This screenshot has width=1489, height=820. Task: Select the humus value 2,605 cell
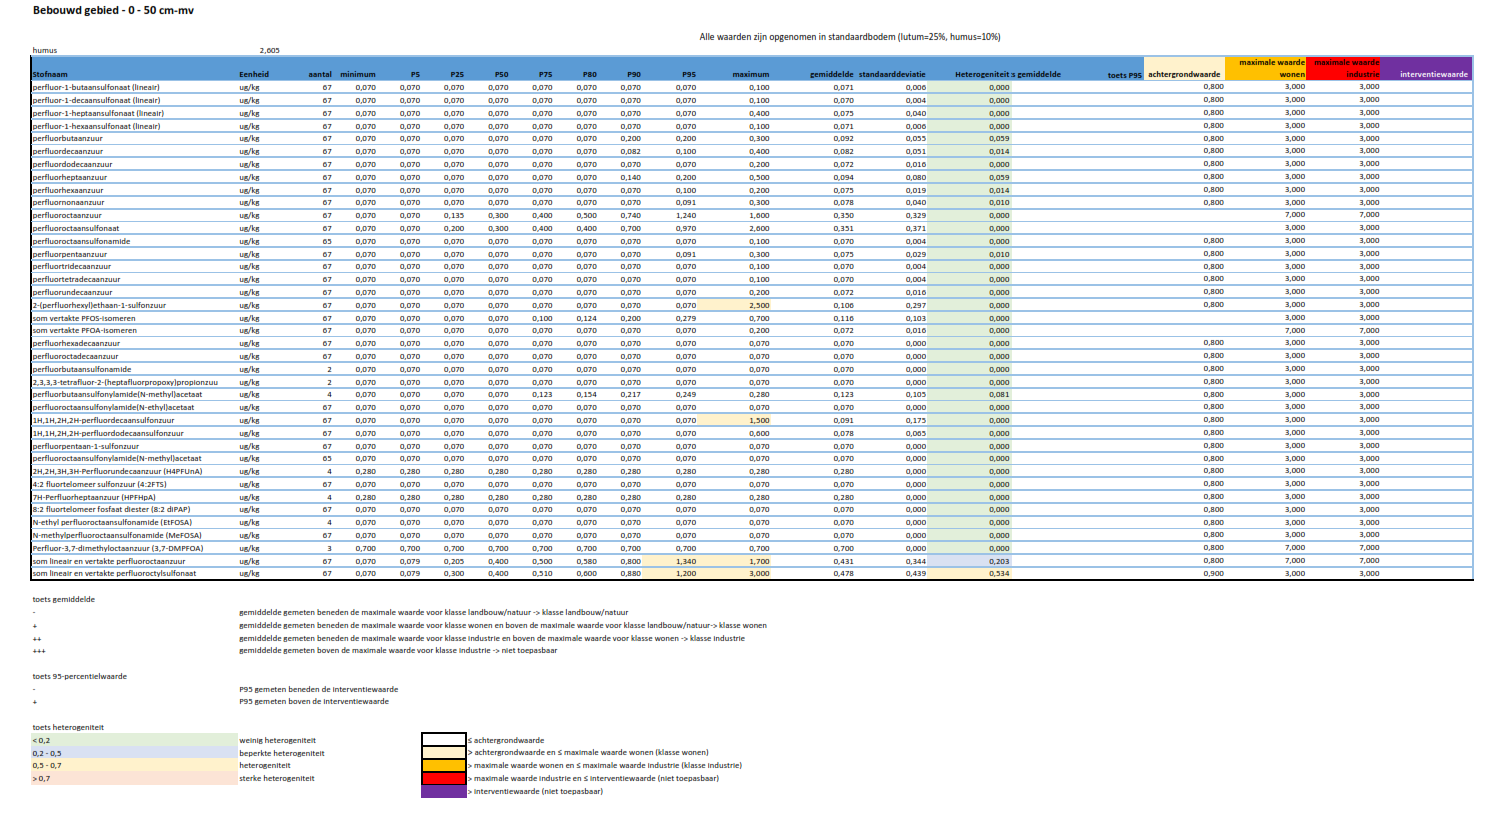click(269, 50)
